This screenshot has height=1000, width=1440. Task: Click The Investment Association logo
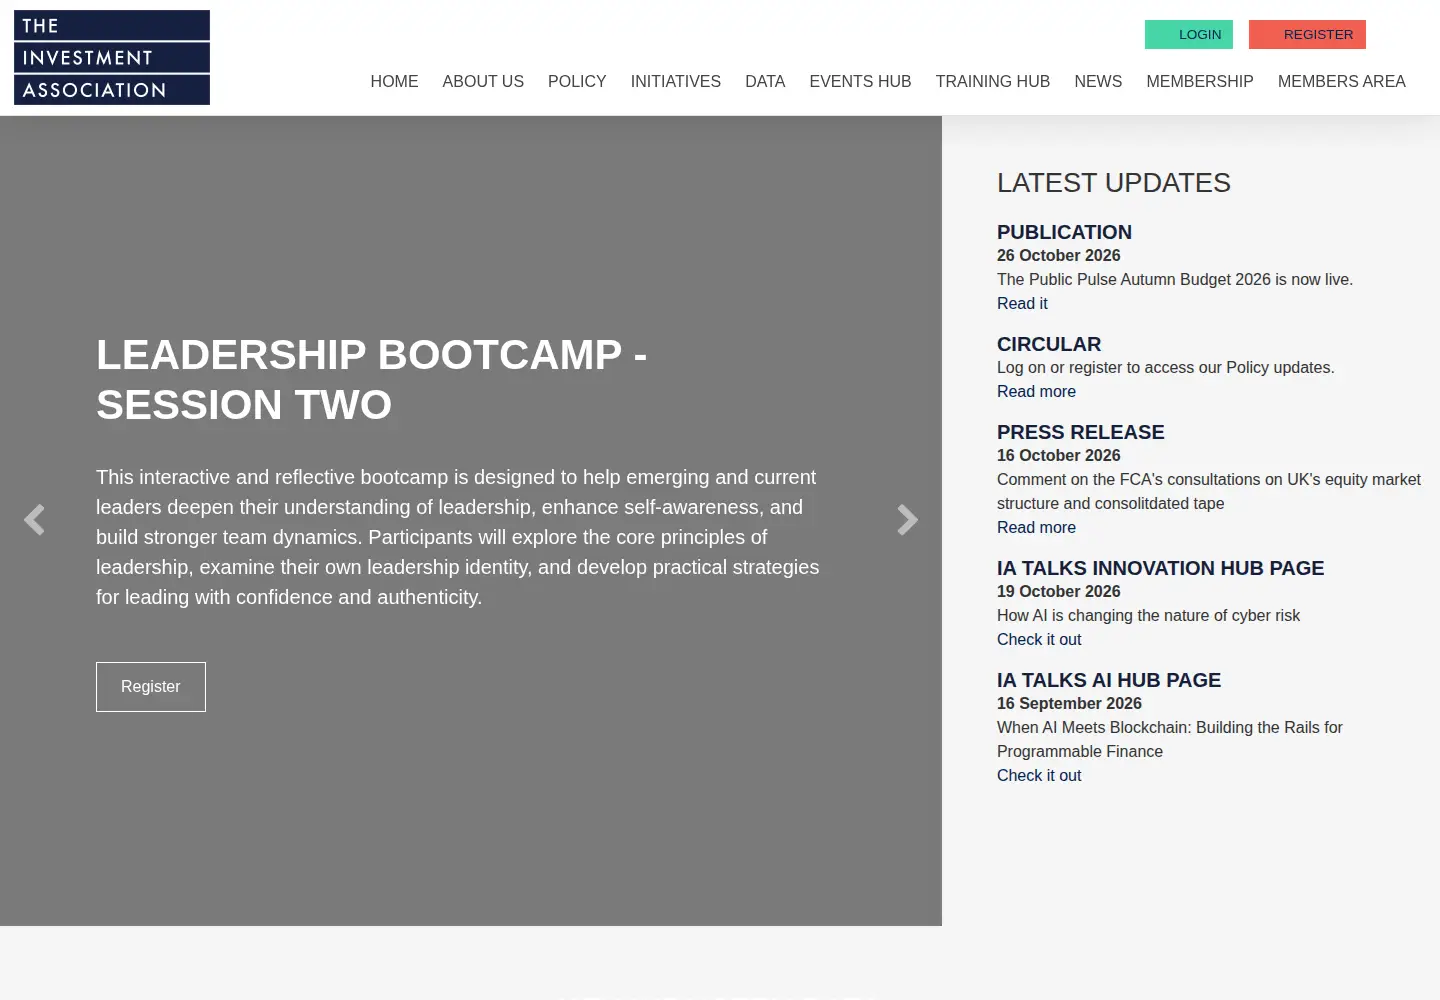112,58
